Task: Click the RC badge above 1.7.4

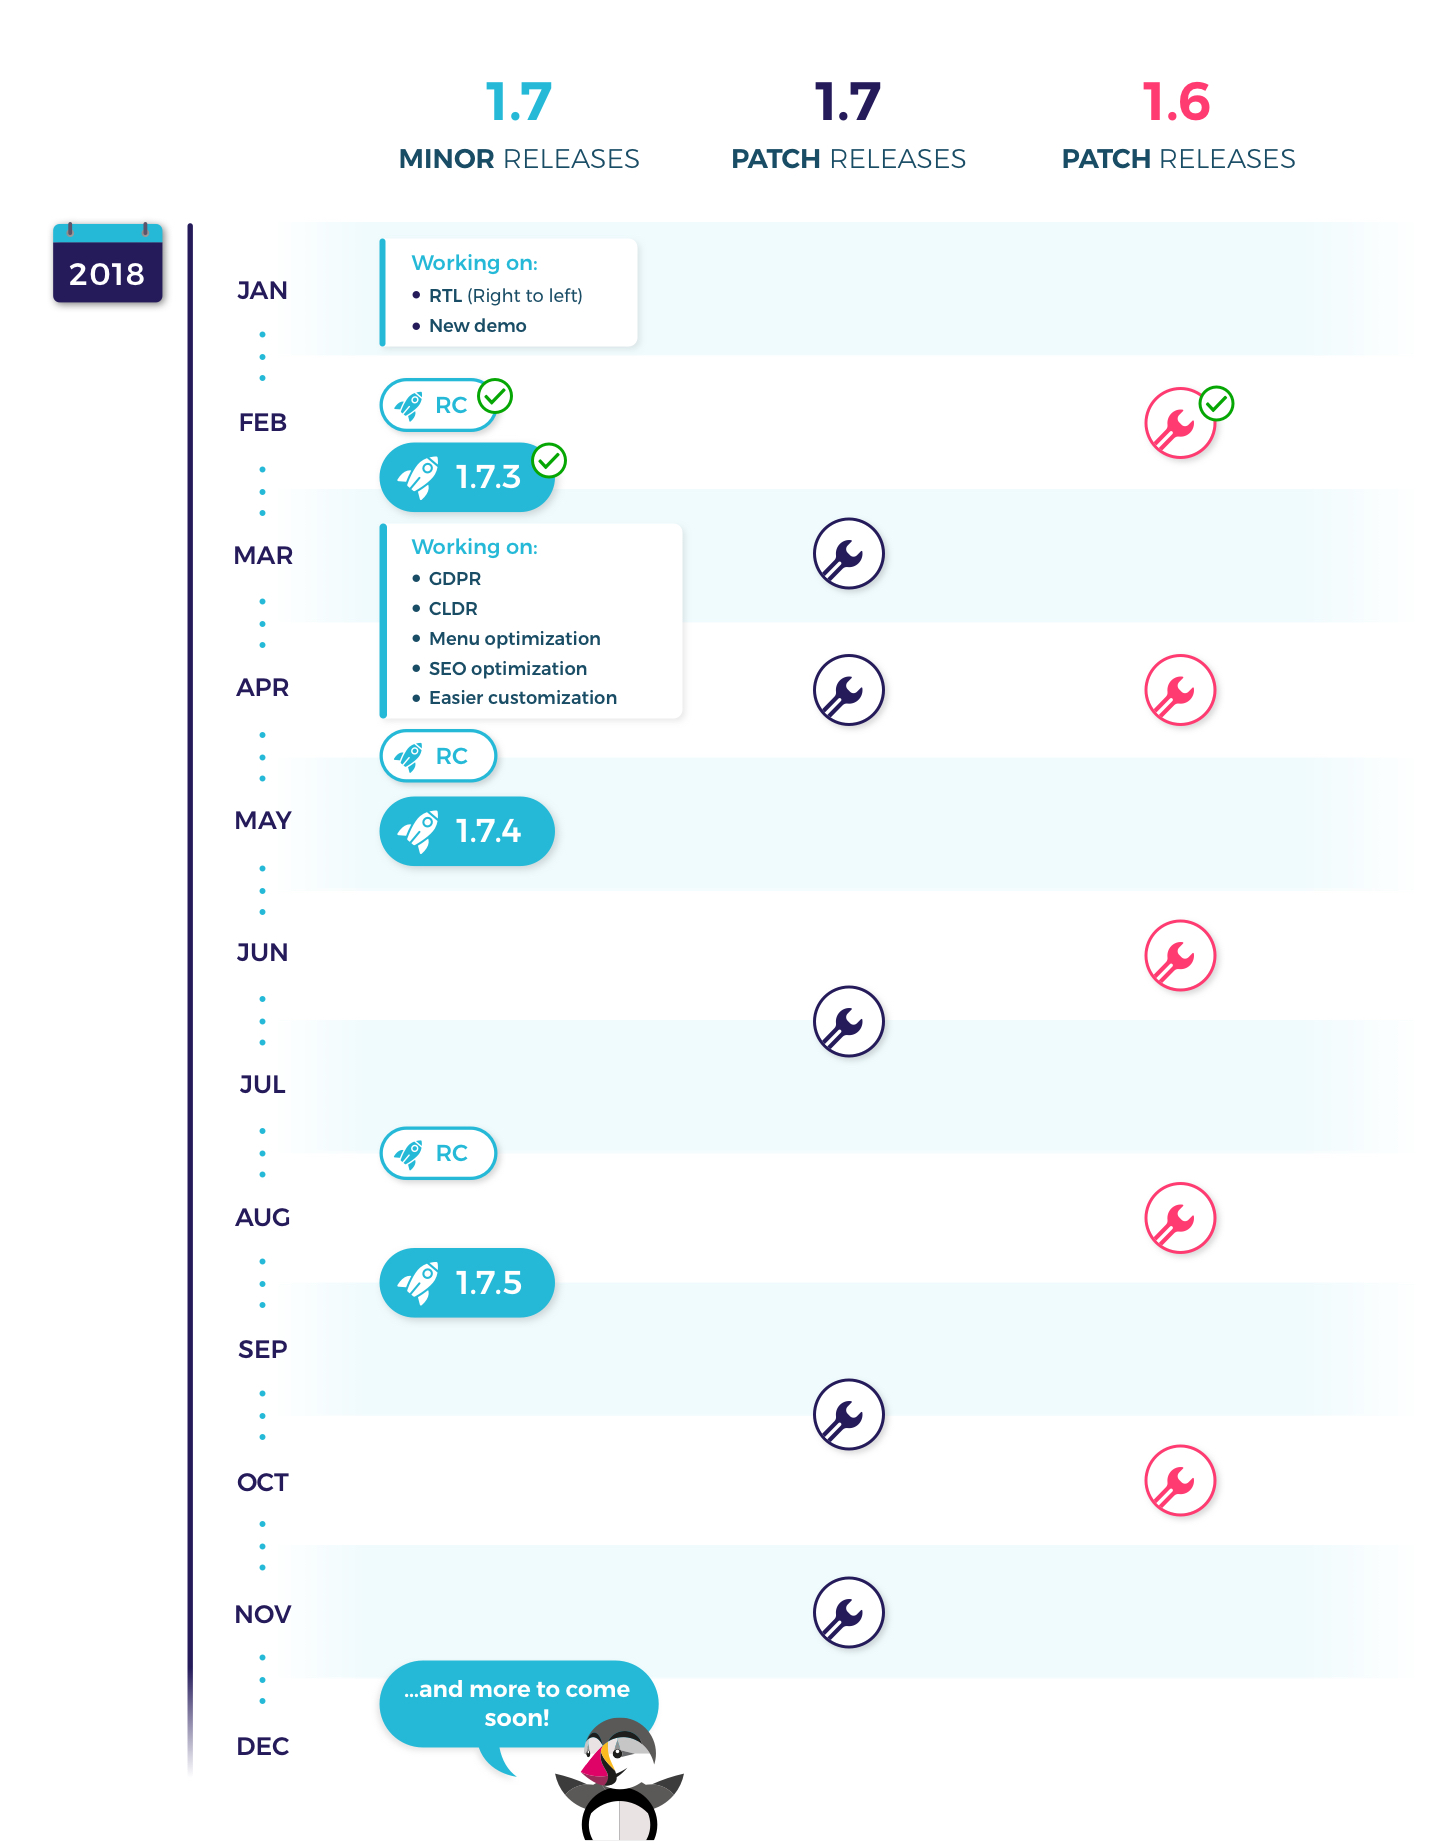Action: [438, 756]
